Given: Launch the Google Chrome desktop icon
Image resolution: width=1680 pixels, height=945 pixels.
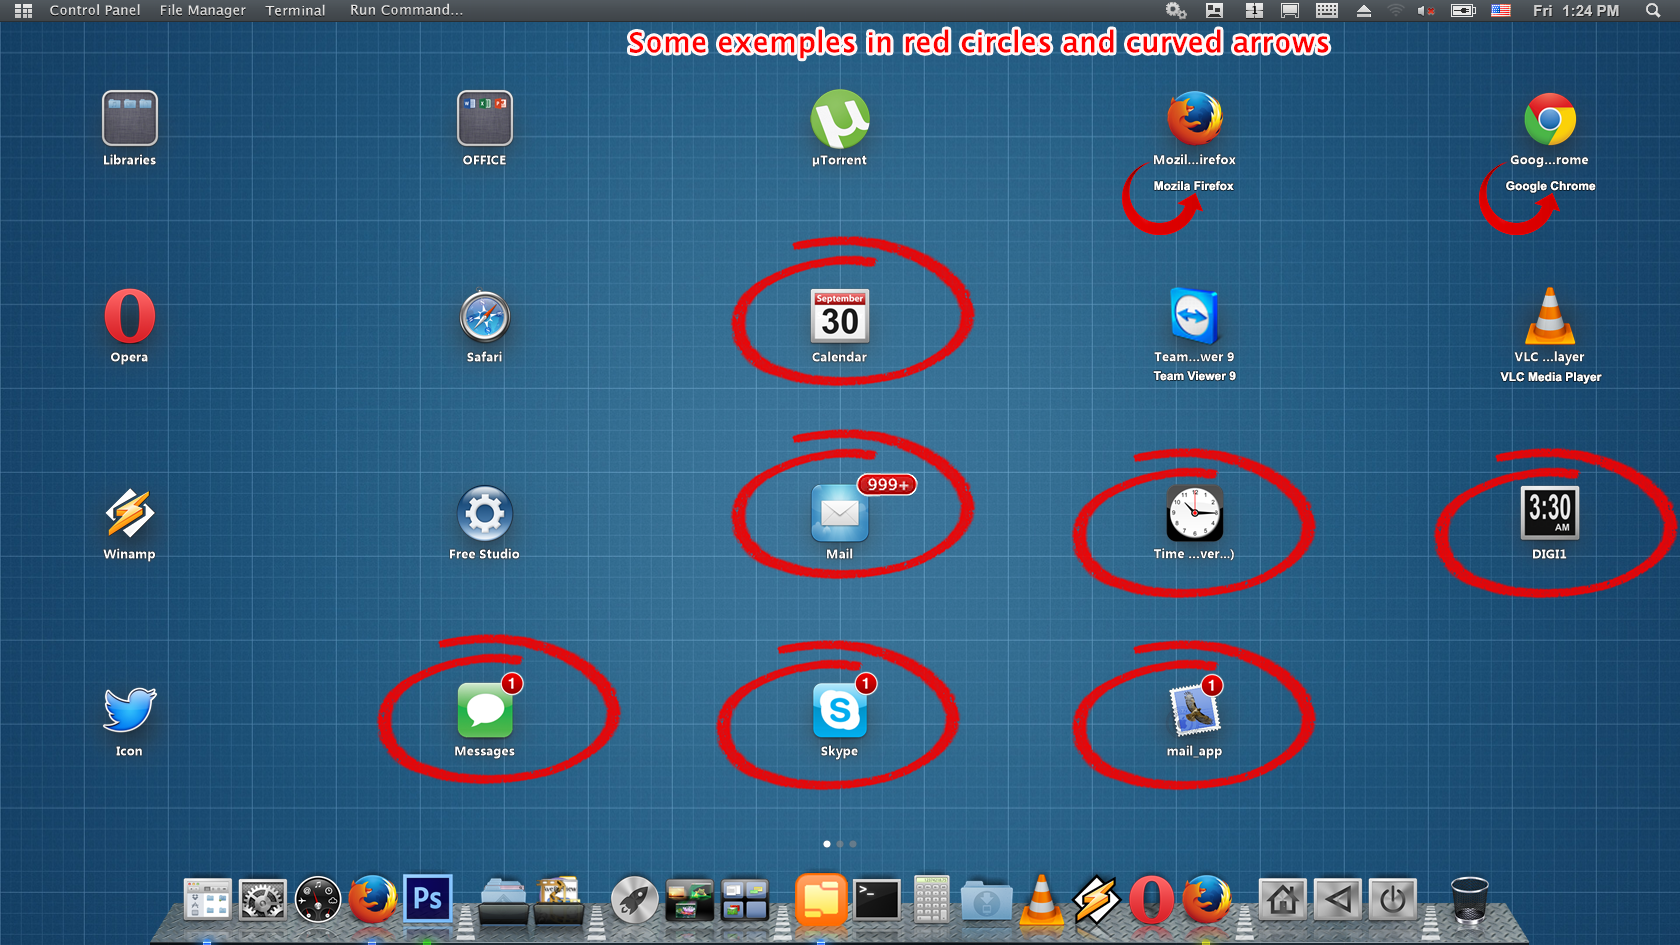Looking at the screenshot, I should [x=1550, y=120].
